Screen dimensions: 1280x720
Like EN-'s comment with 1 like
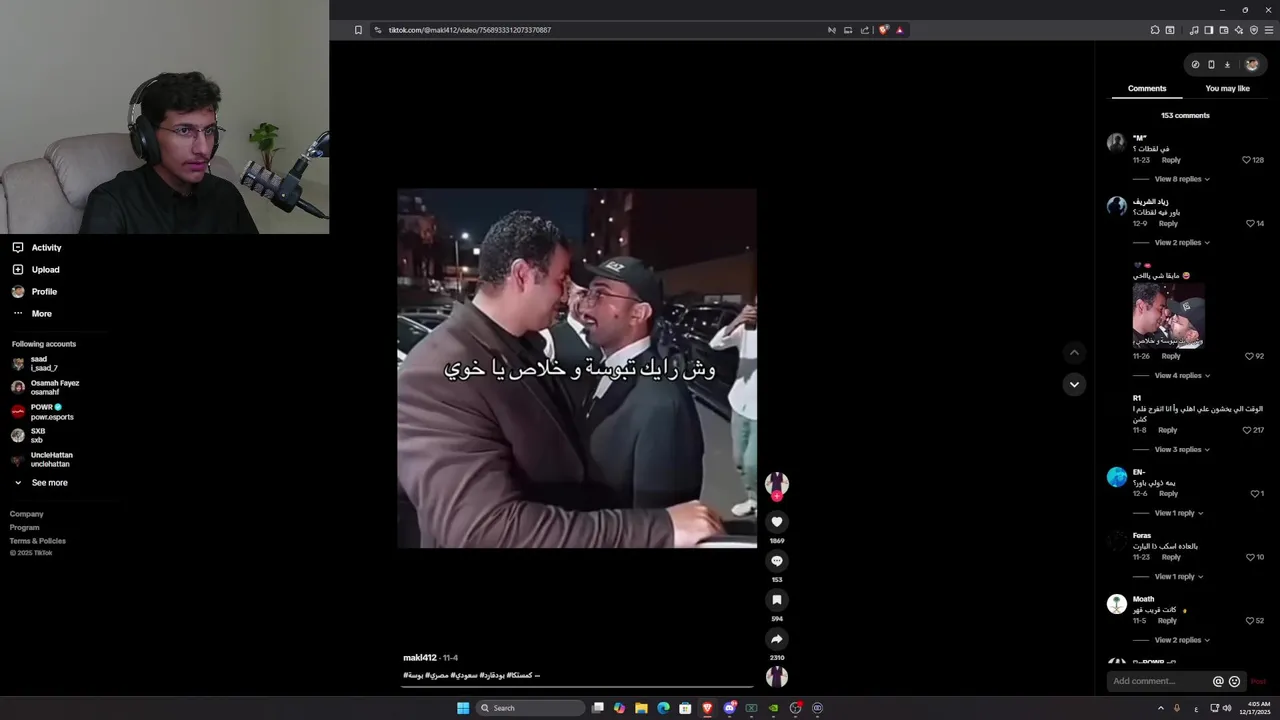pos(1254,494)
